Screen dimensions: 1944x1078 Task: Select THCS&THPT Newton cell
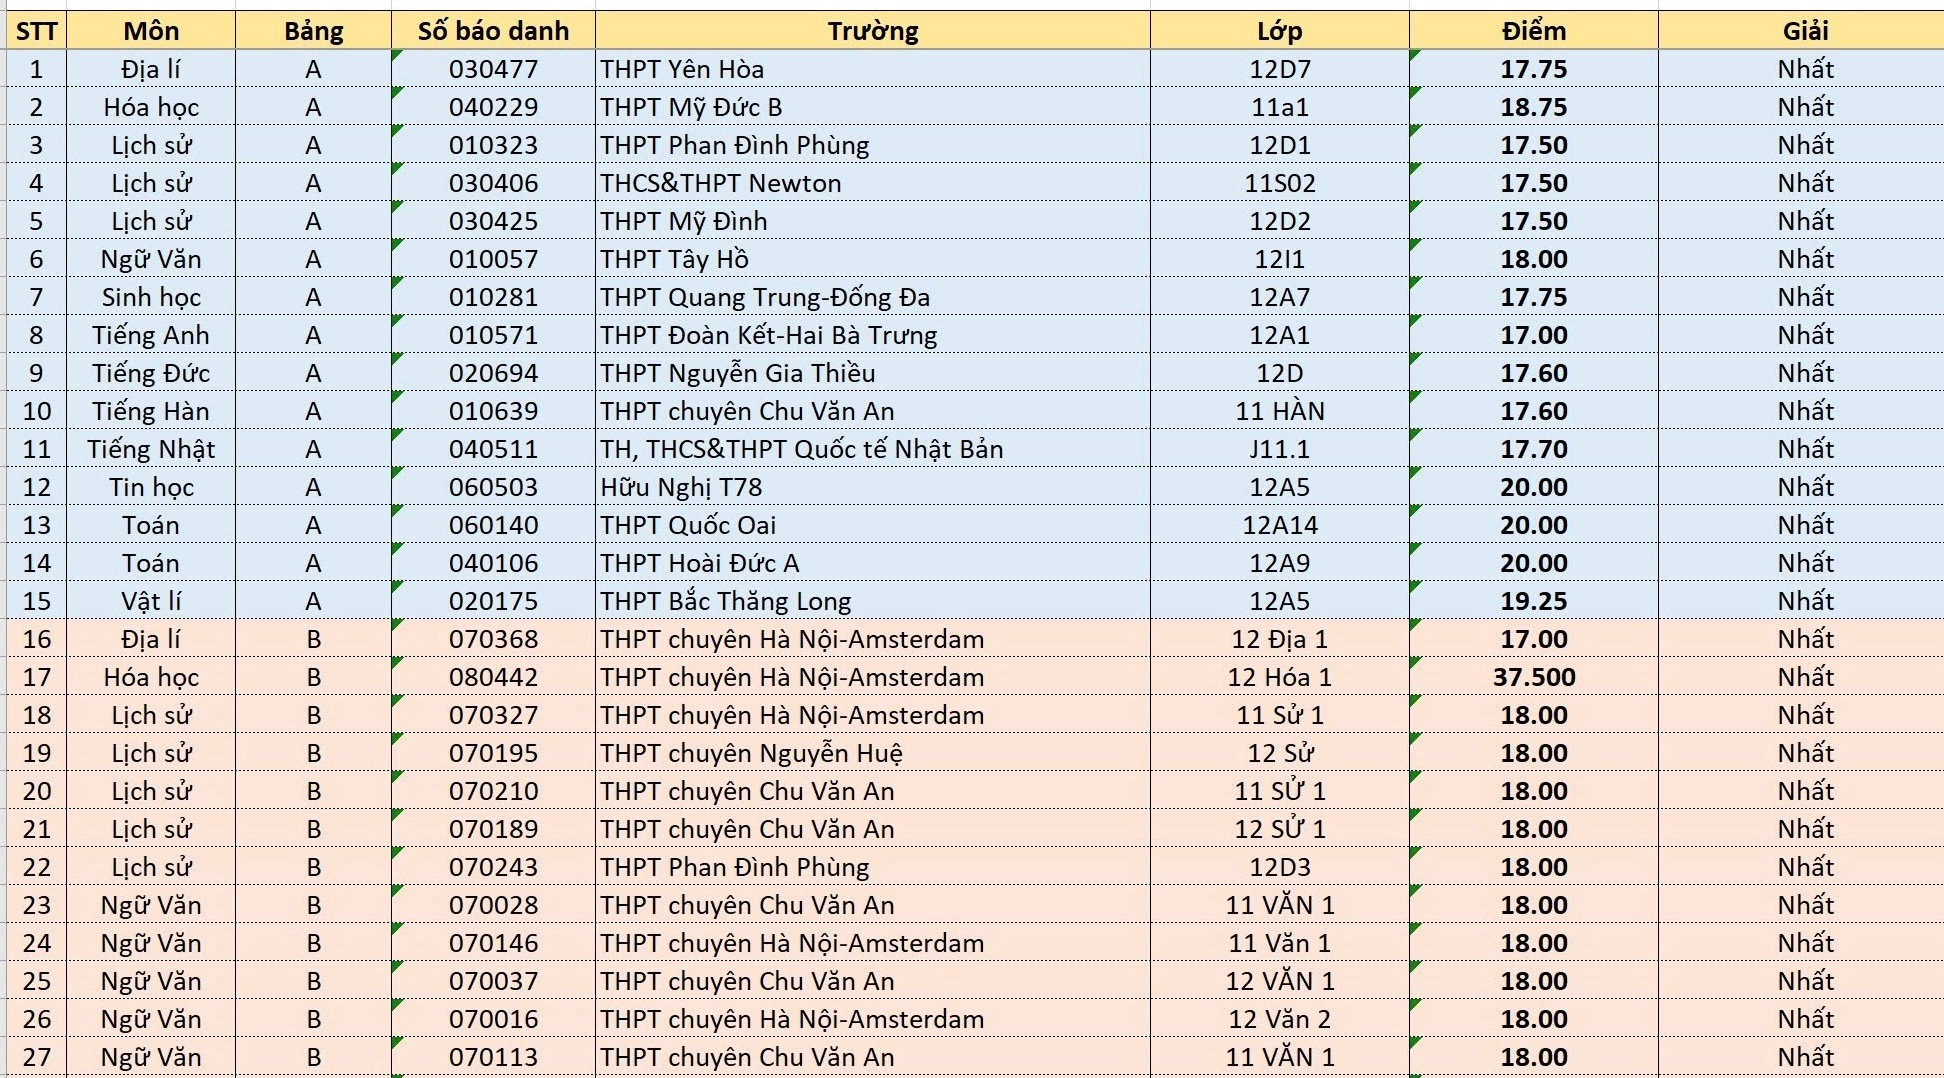[x=872, y=183]
